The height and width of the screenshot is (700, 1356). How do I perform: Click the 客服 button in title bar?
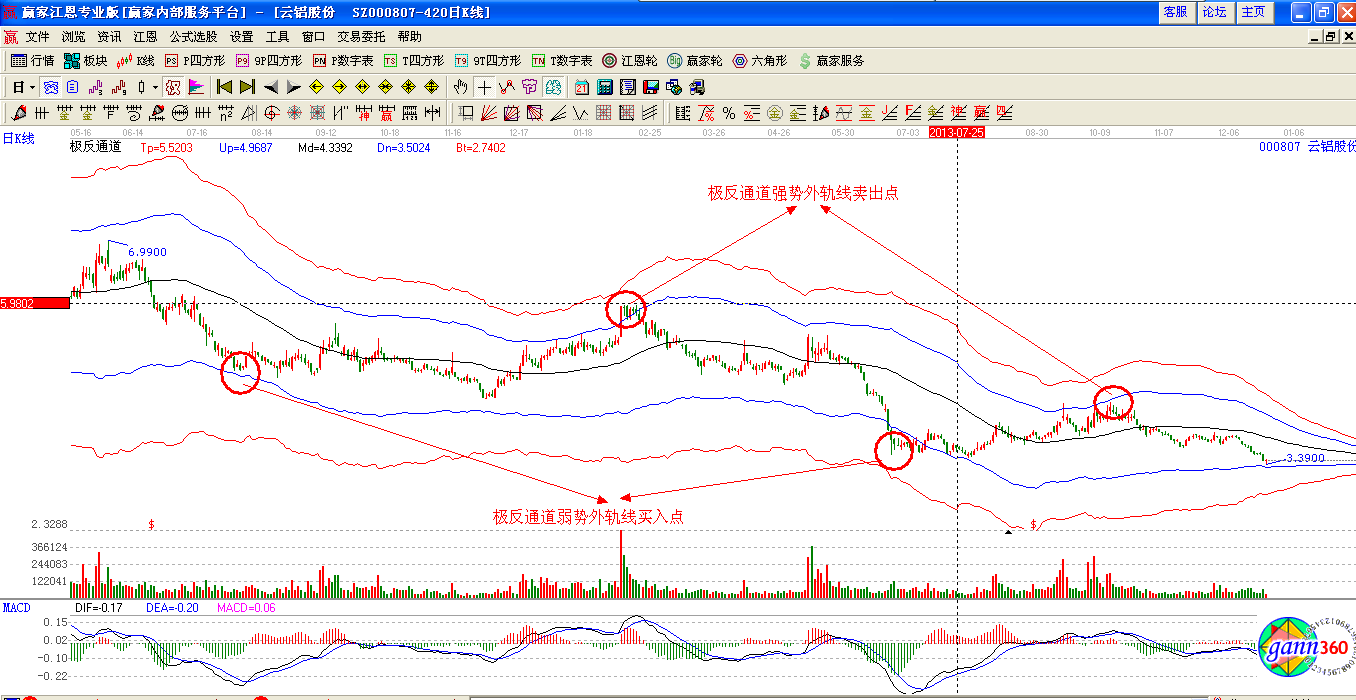coord(1175,12)
